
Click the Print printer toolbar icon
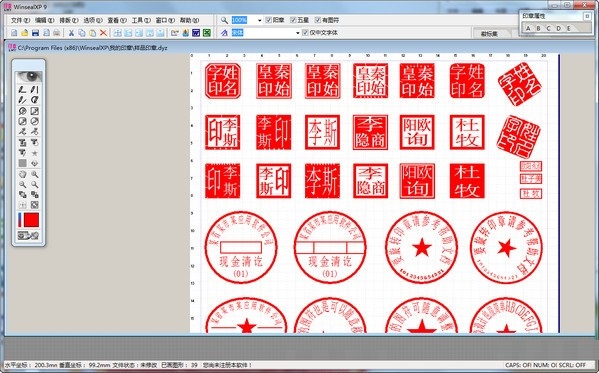(x=57, y=33)
